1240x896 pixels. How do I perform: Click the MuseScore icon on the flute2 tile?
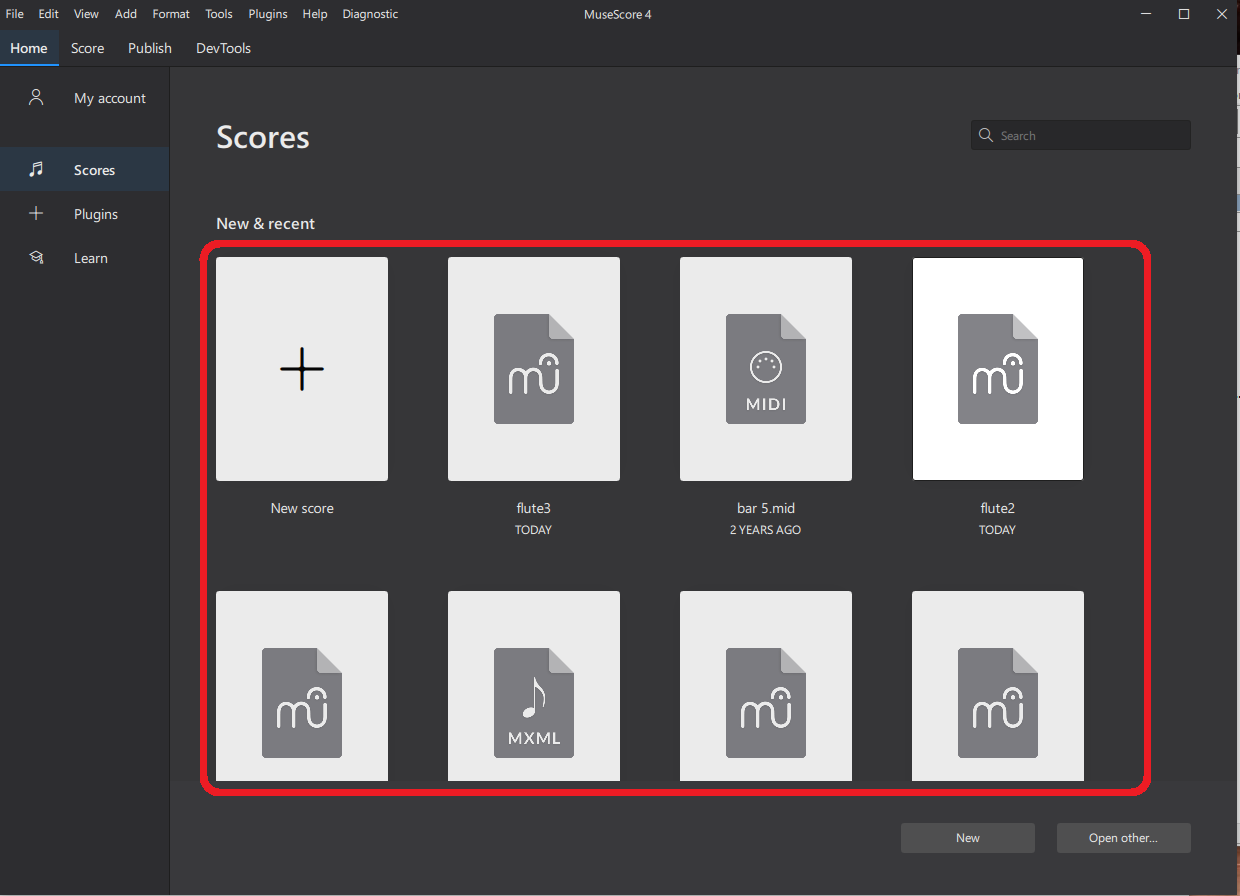click(x=997, y=369)
